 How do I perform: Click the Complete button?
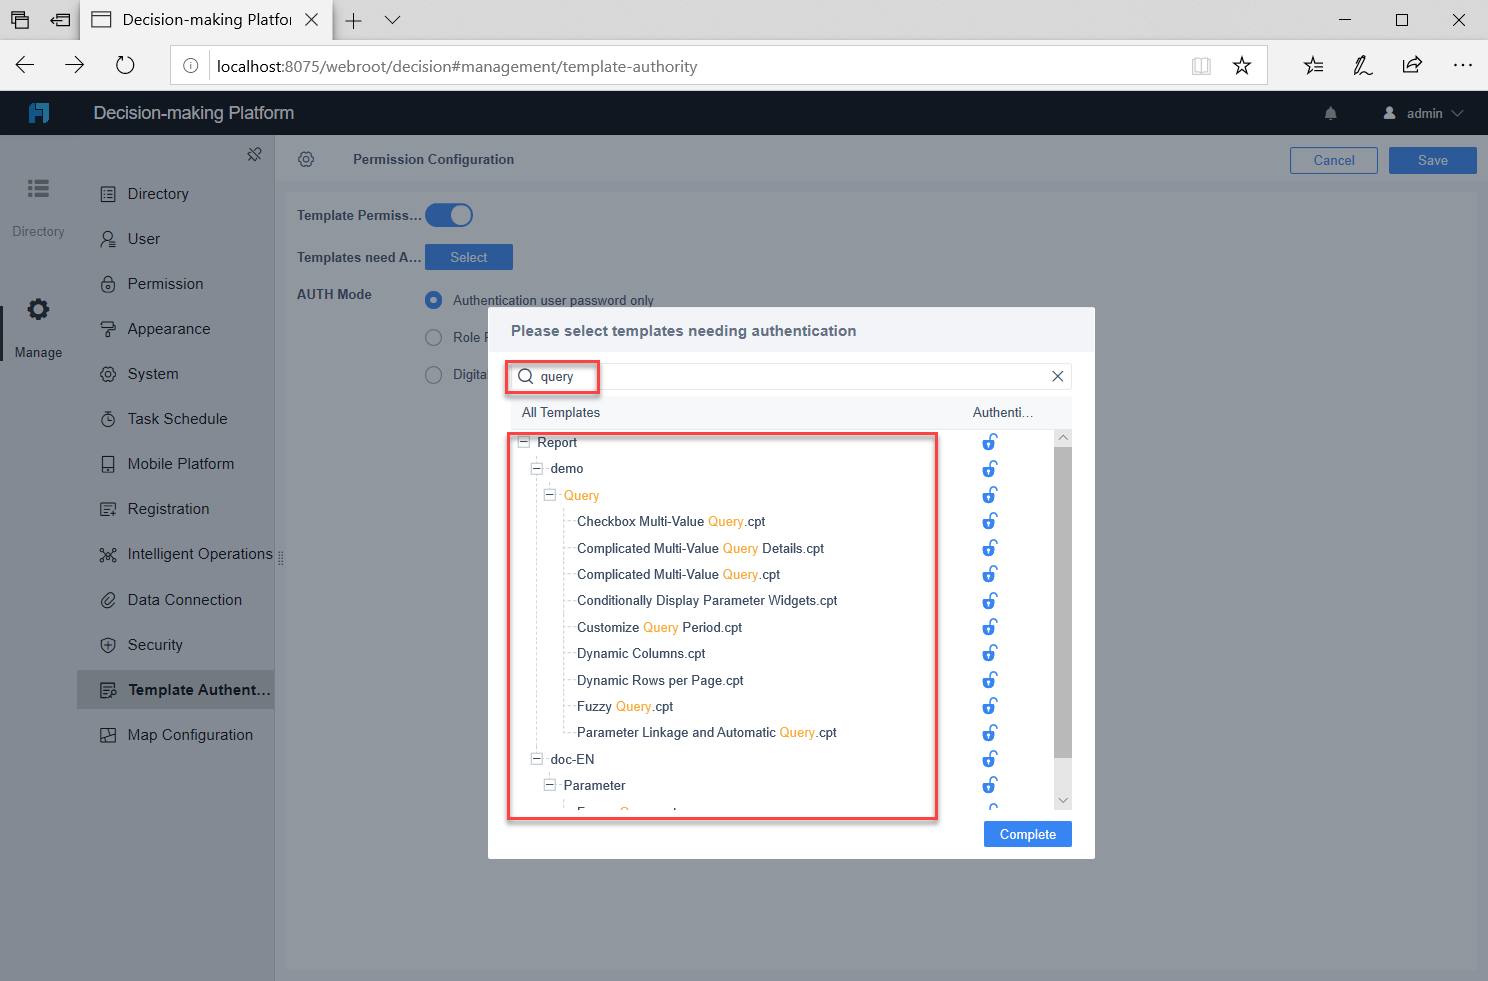pyautogui.click(x=1027, y=833)
